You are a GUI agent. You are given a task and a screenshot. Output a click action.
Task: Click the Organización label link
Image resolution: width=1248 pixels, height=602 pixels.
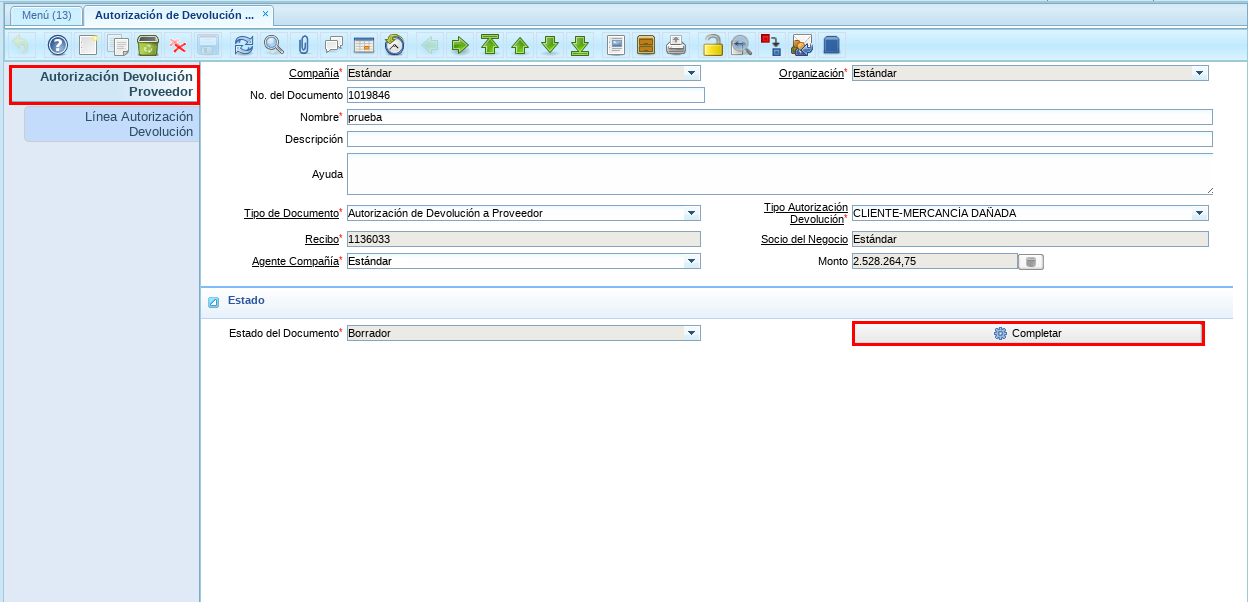tap(811, 73)
